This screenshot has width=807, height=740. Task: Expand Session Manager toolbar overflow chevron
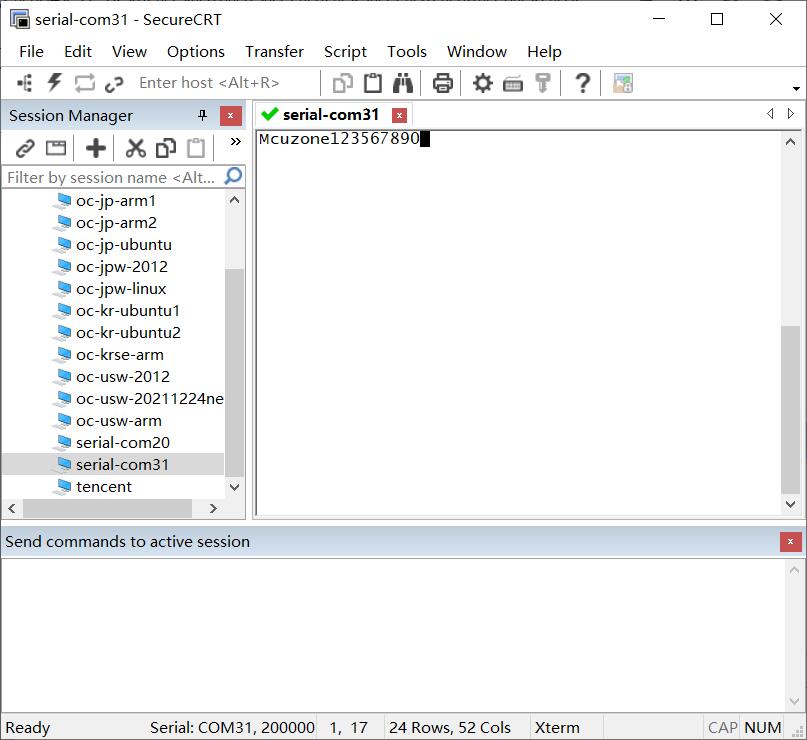236,142
